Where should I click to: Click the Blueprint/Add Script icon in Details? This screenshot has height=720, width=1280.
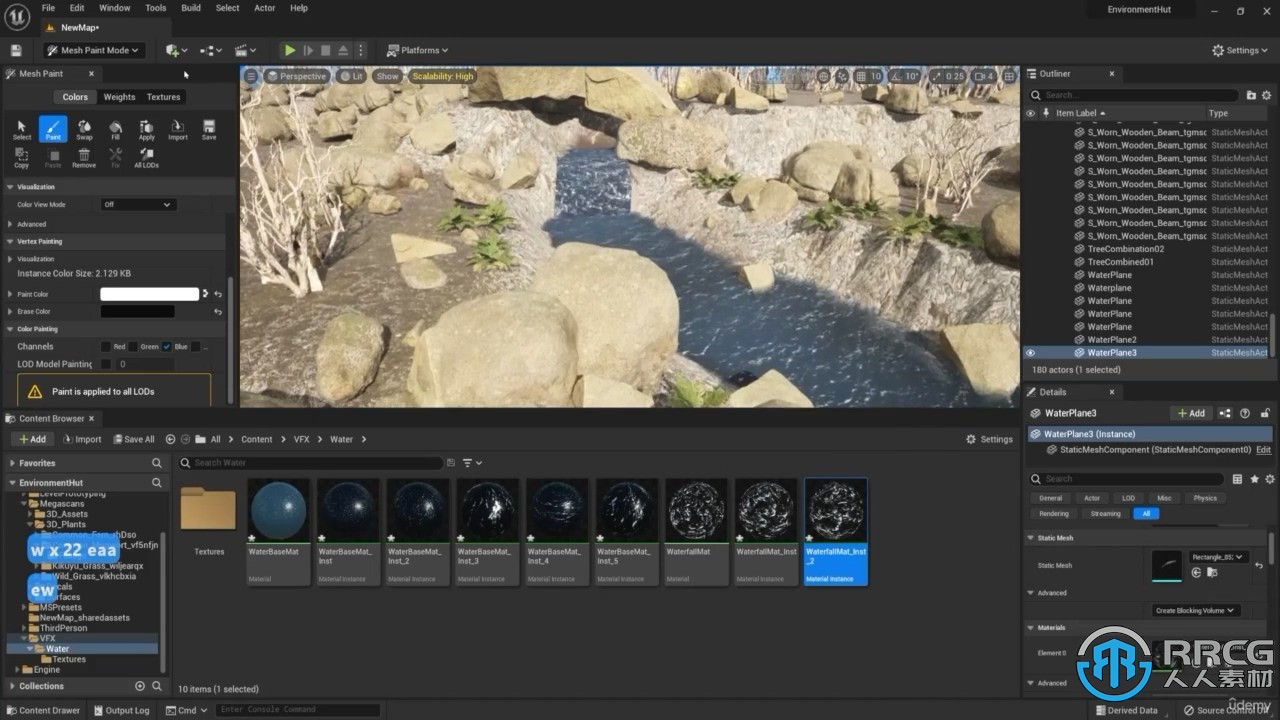click(1225, 413)
